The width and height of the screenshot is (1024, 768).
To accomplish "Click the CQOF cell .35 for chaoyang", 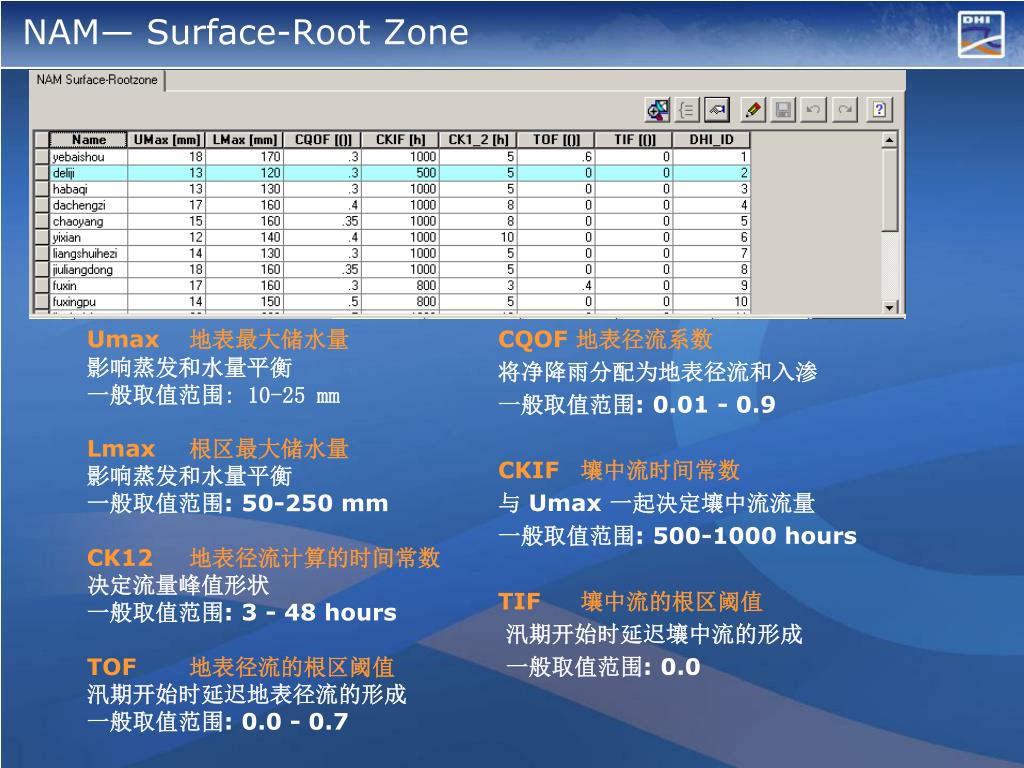I will 323,221.
